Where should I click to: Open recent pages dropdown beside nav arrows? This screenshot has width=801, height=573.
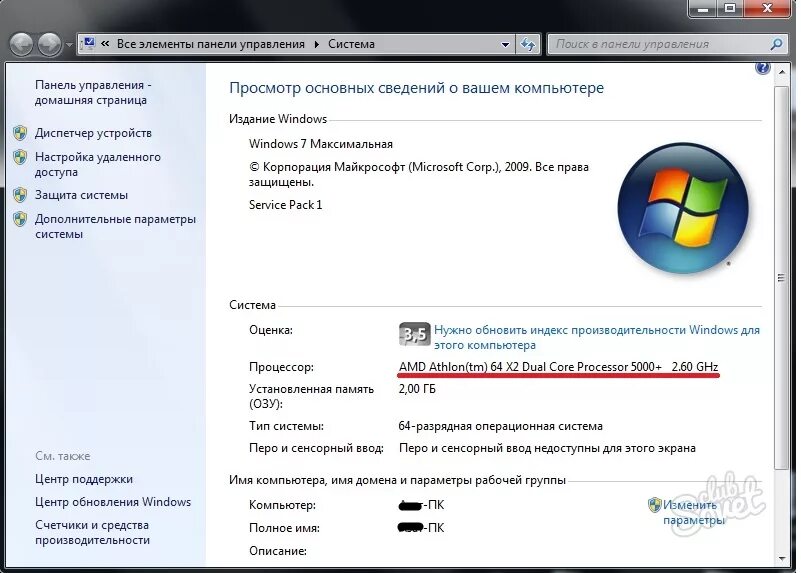[68, 45]
